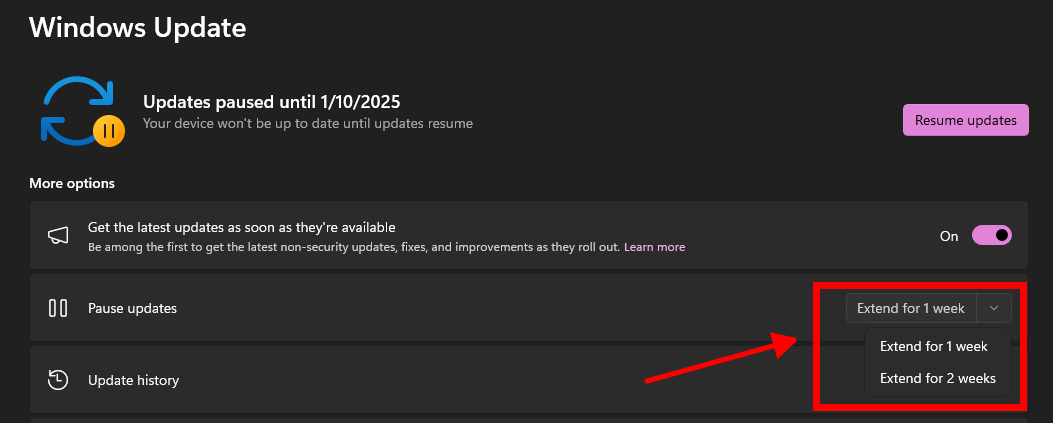Click the 'Extend for 1 week' split button

[911, 308]
